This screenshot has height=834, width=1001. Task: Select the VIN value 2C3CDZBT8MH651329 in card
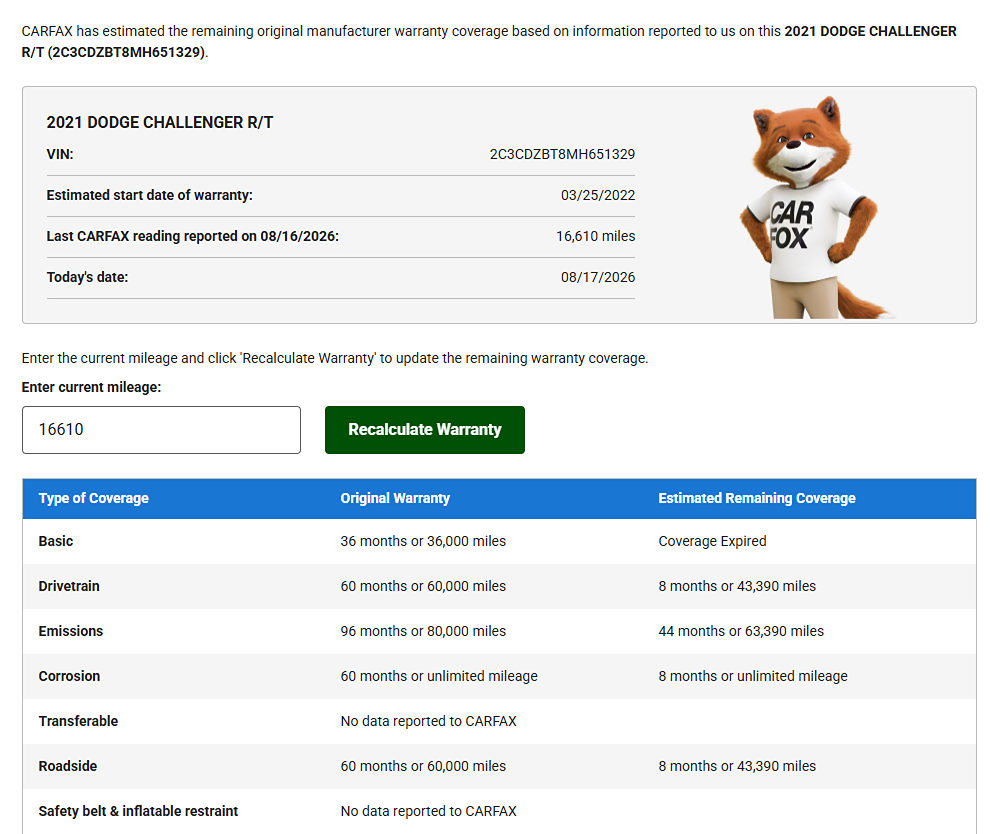562,155
